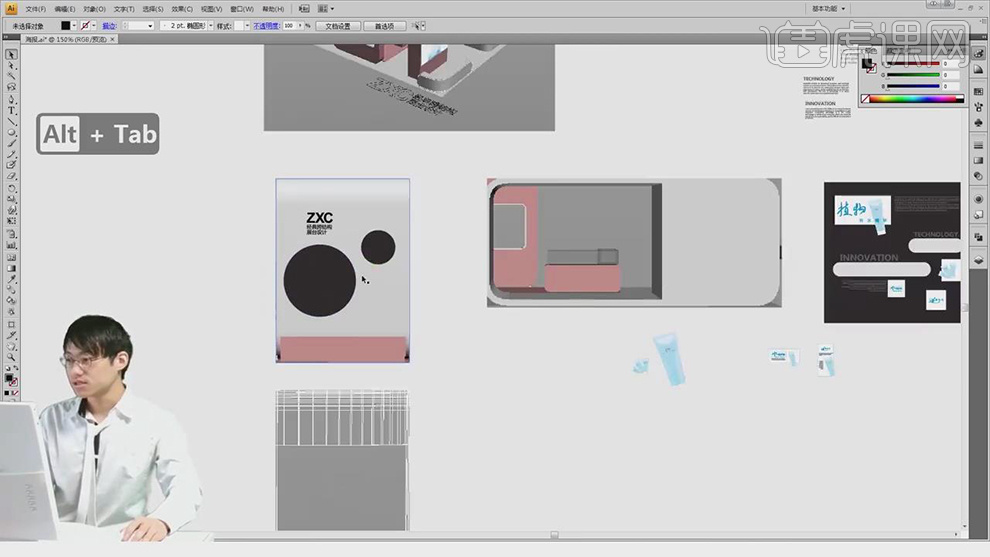Click the 首选项 button
Viewport: 990px width, 557px height.
[x=384, y=26]
